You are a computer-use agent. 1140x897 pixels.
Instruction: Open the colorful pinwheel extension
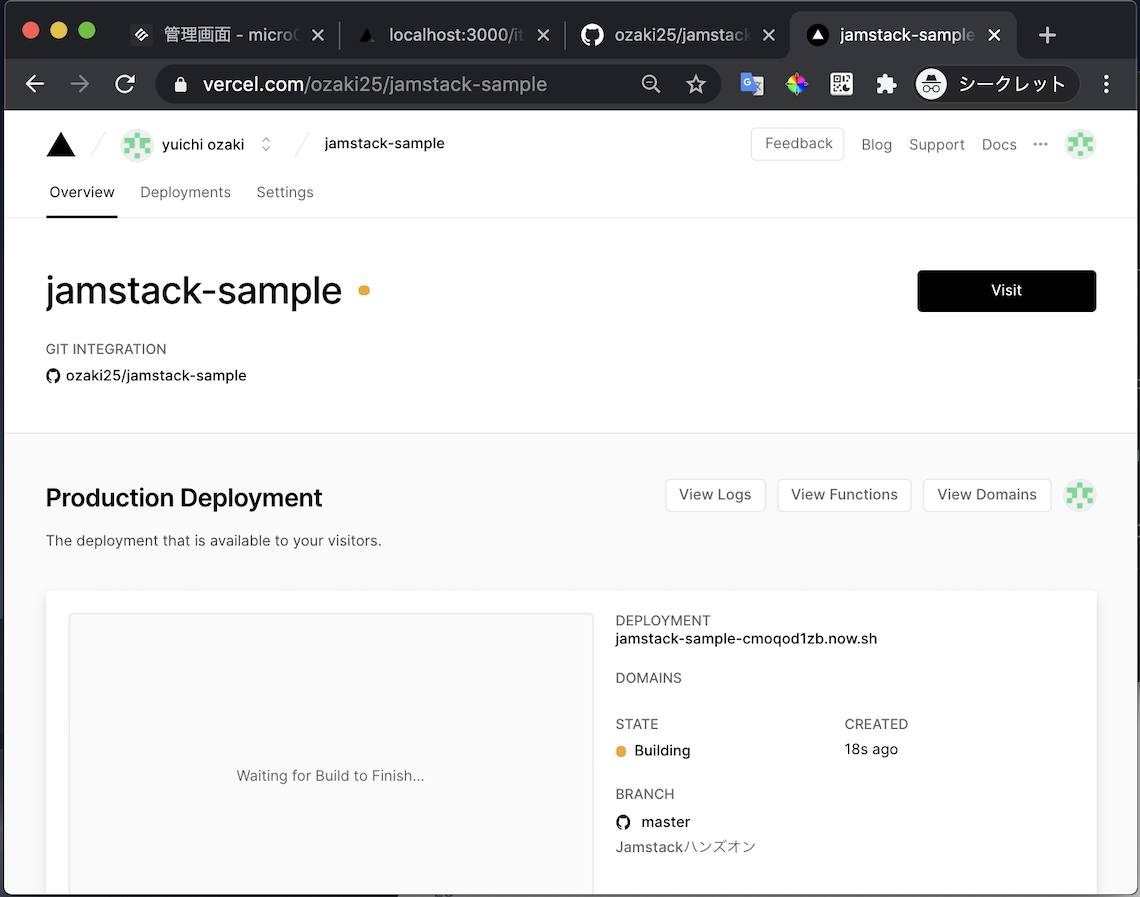[797, 84]
